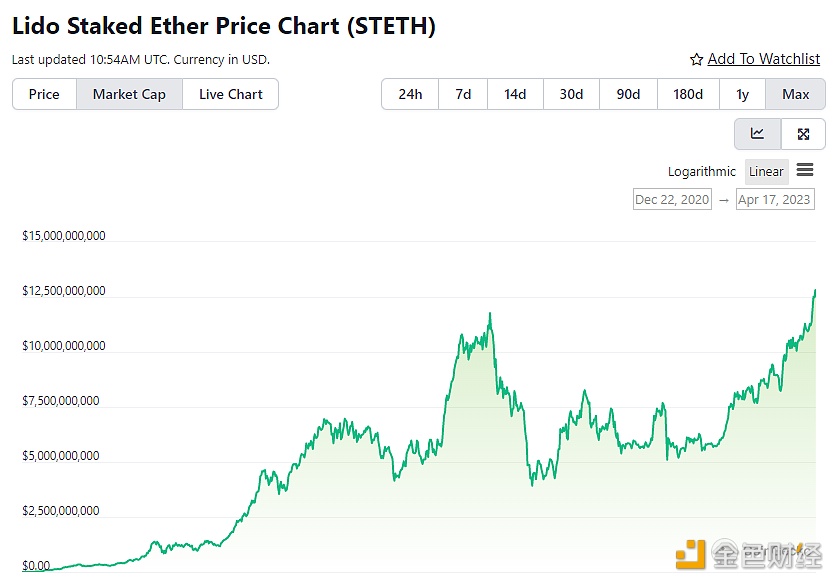
Task: Choose the 180d time range
Action: pyautogui.click(x=688, y=95)
